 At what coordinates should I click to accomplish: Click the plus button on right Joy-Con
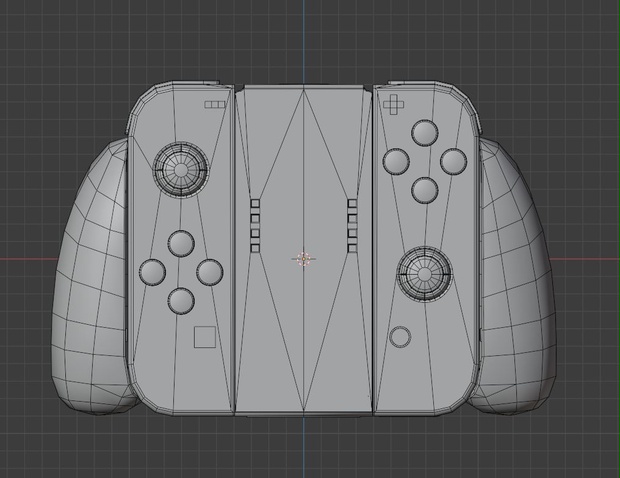[x=394, y=104]
